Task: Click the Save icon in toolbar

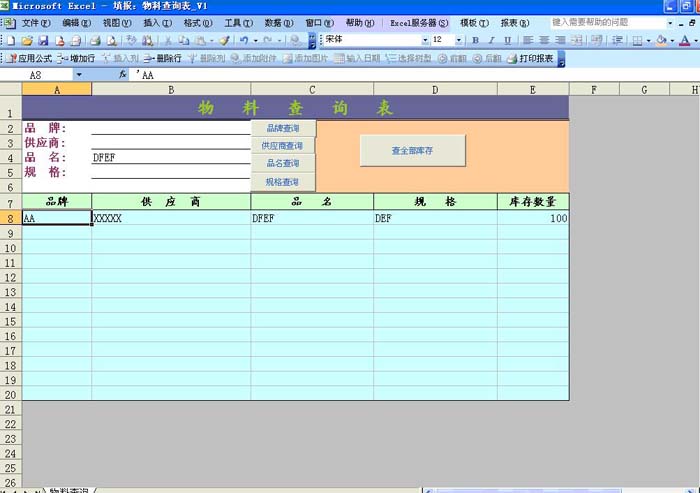Action: pos(44,40)
